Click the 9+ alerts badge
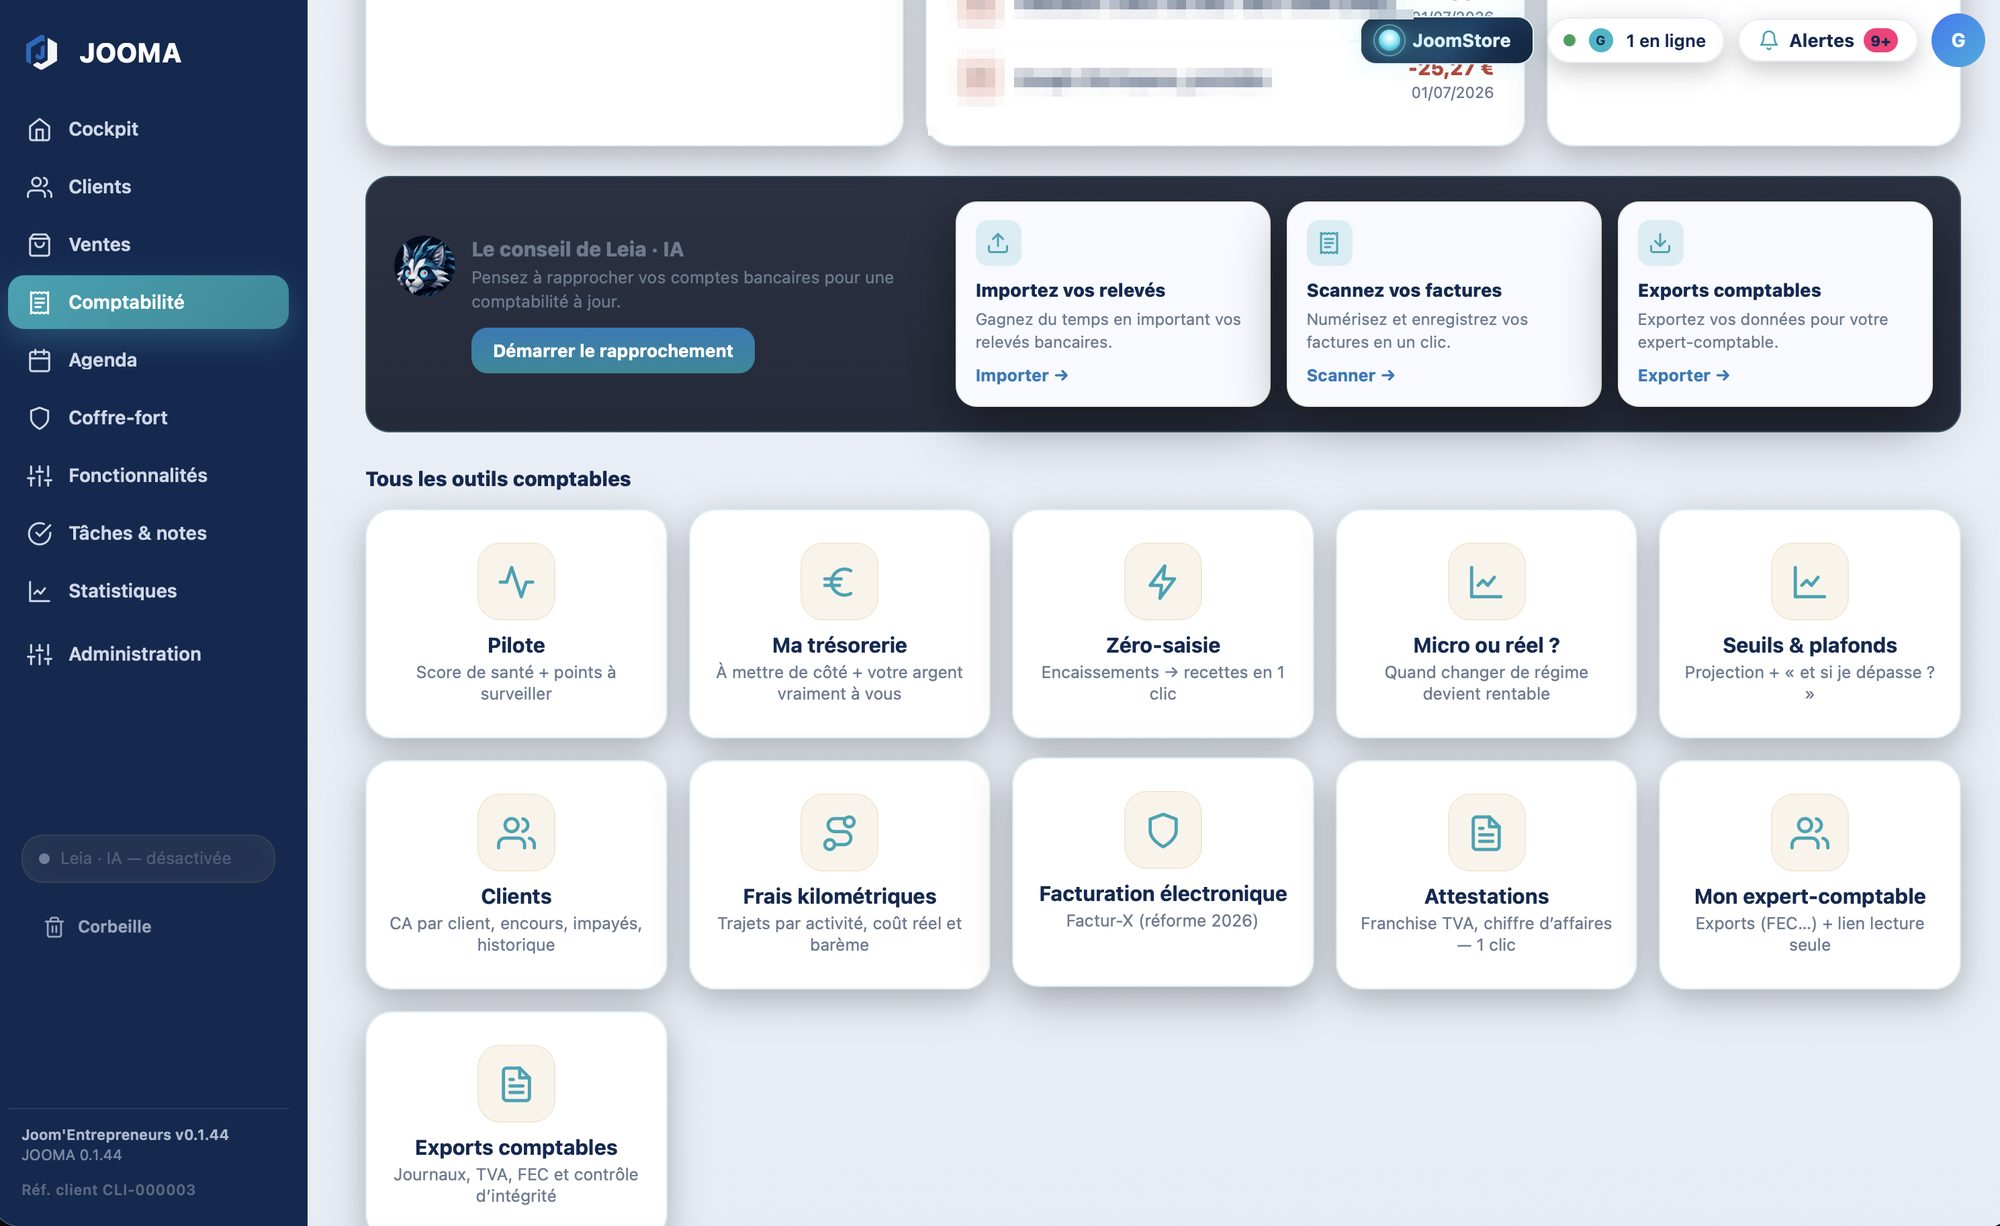This screenshot has height=1226, width=2000. [x=1880, y=41]
